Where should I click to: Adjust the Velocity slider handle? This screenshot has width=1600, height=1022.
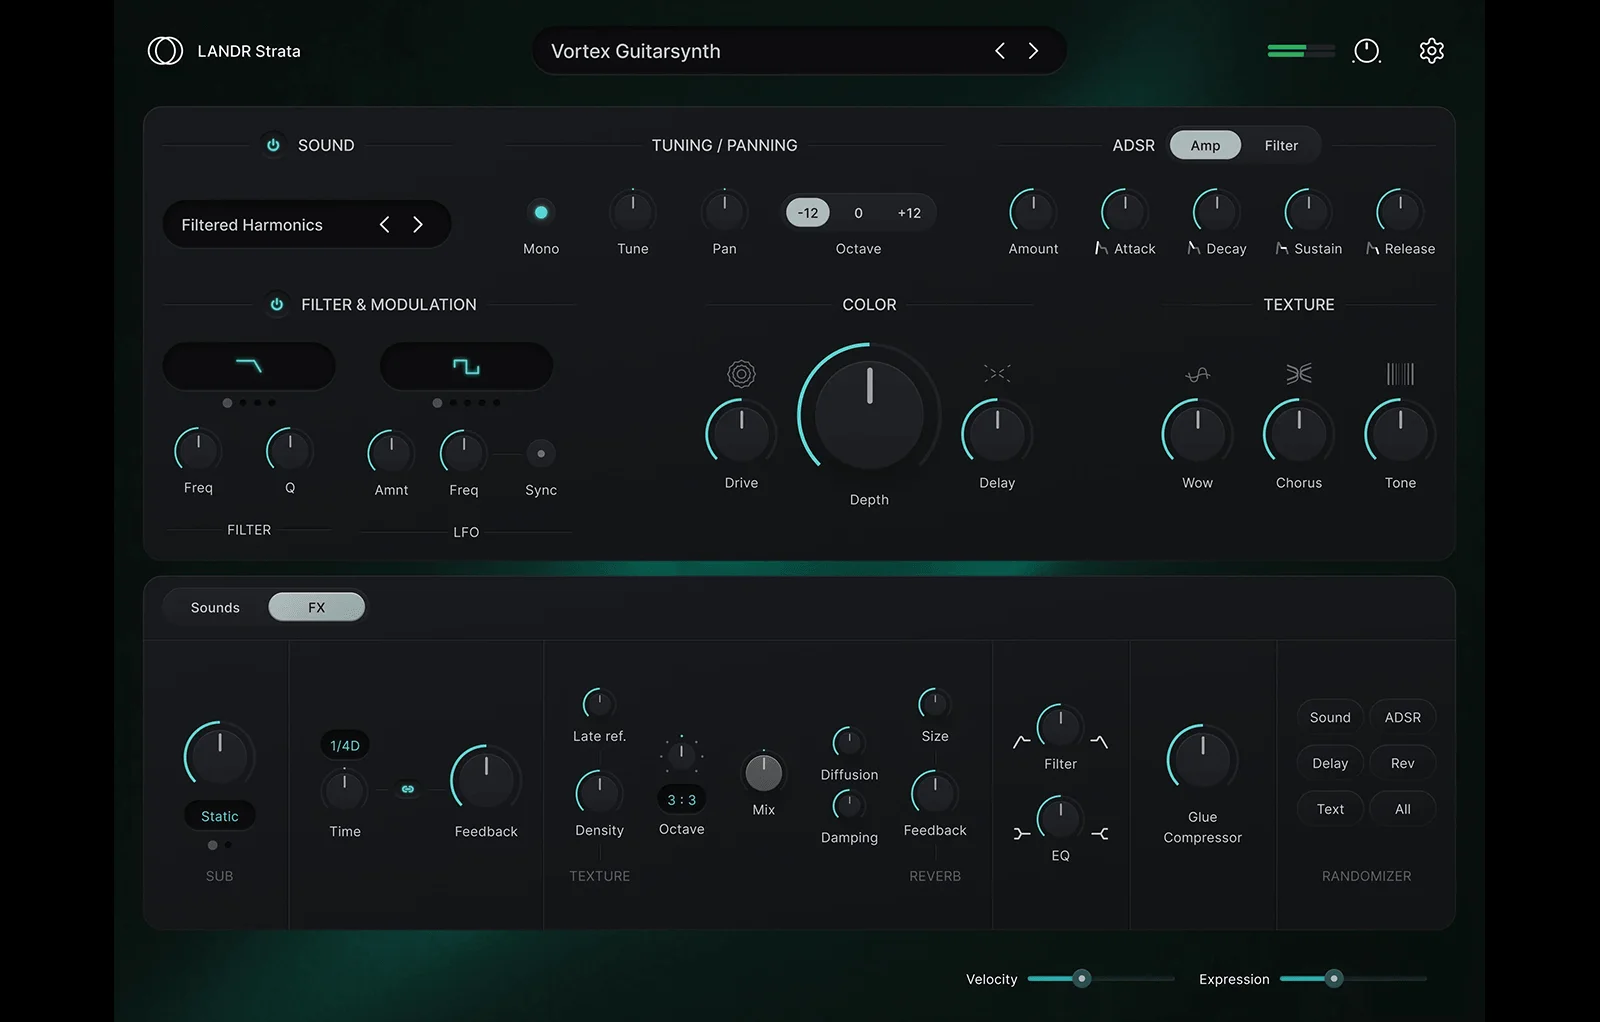coord(1082,979)
